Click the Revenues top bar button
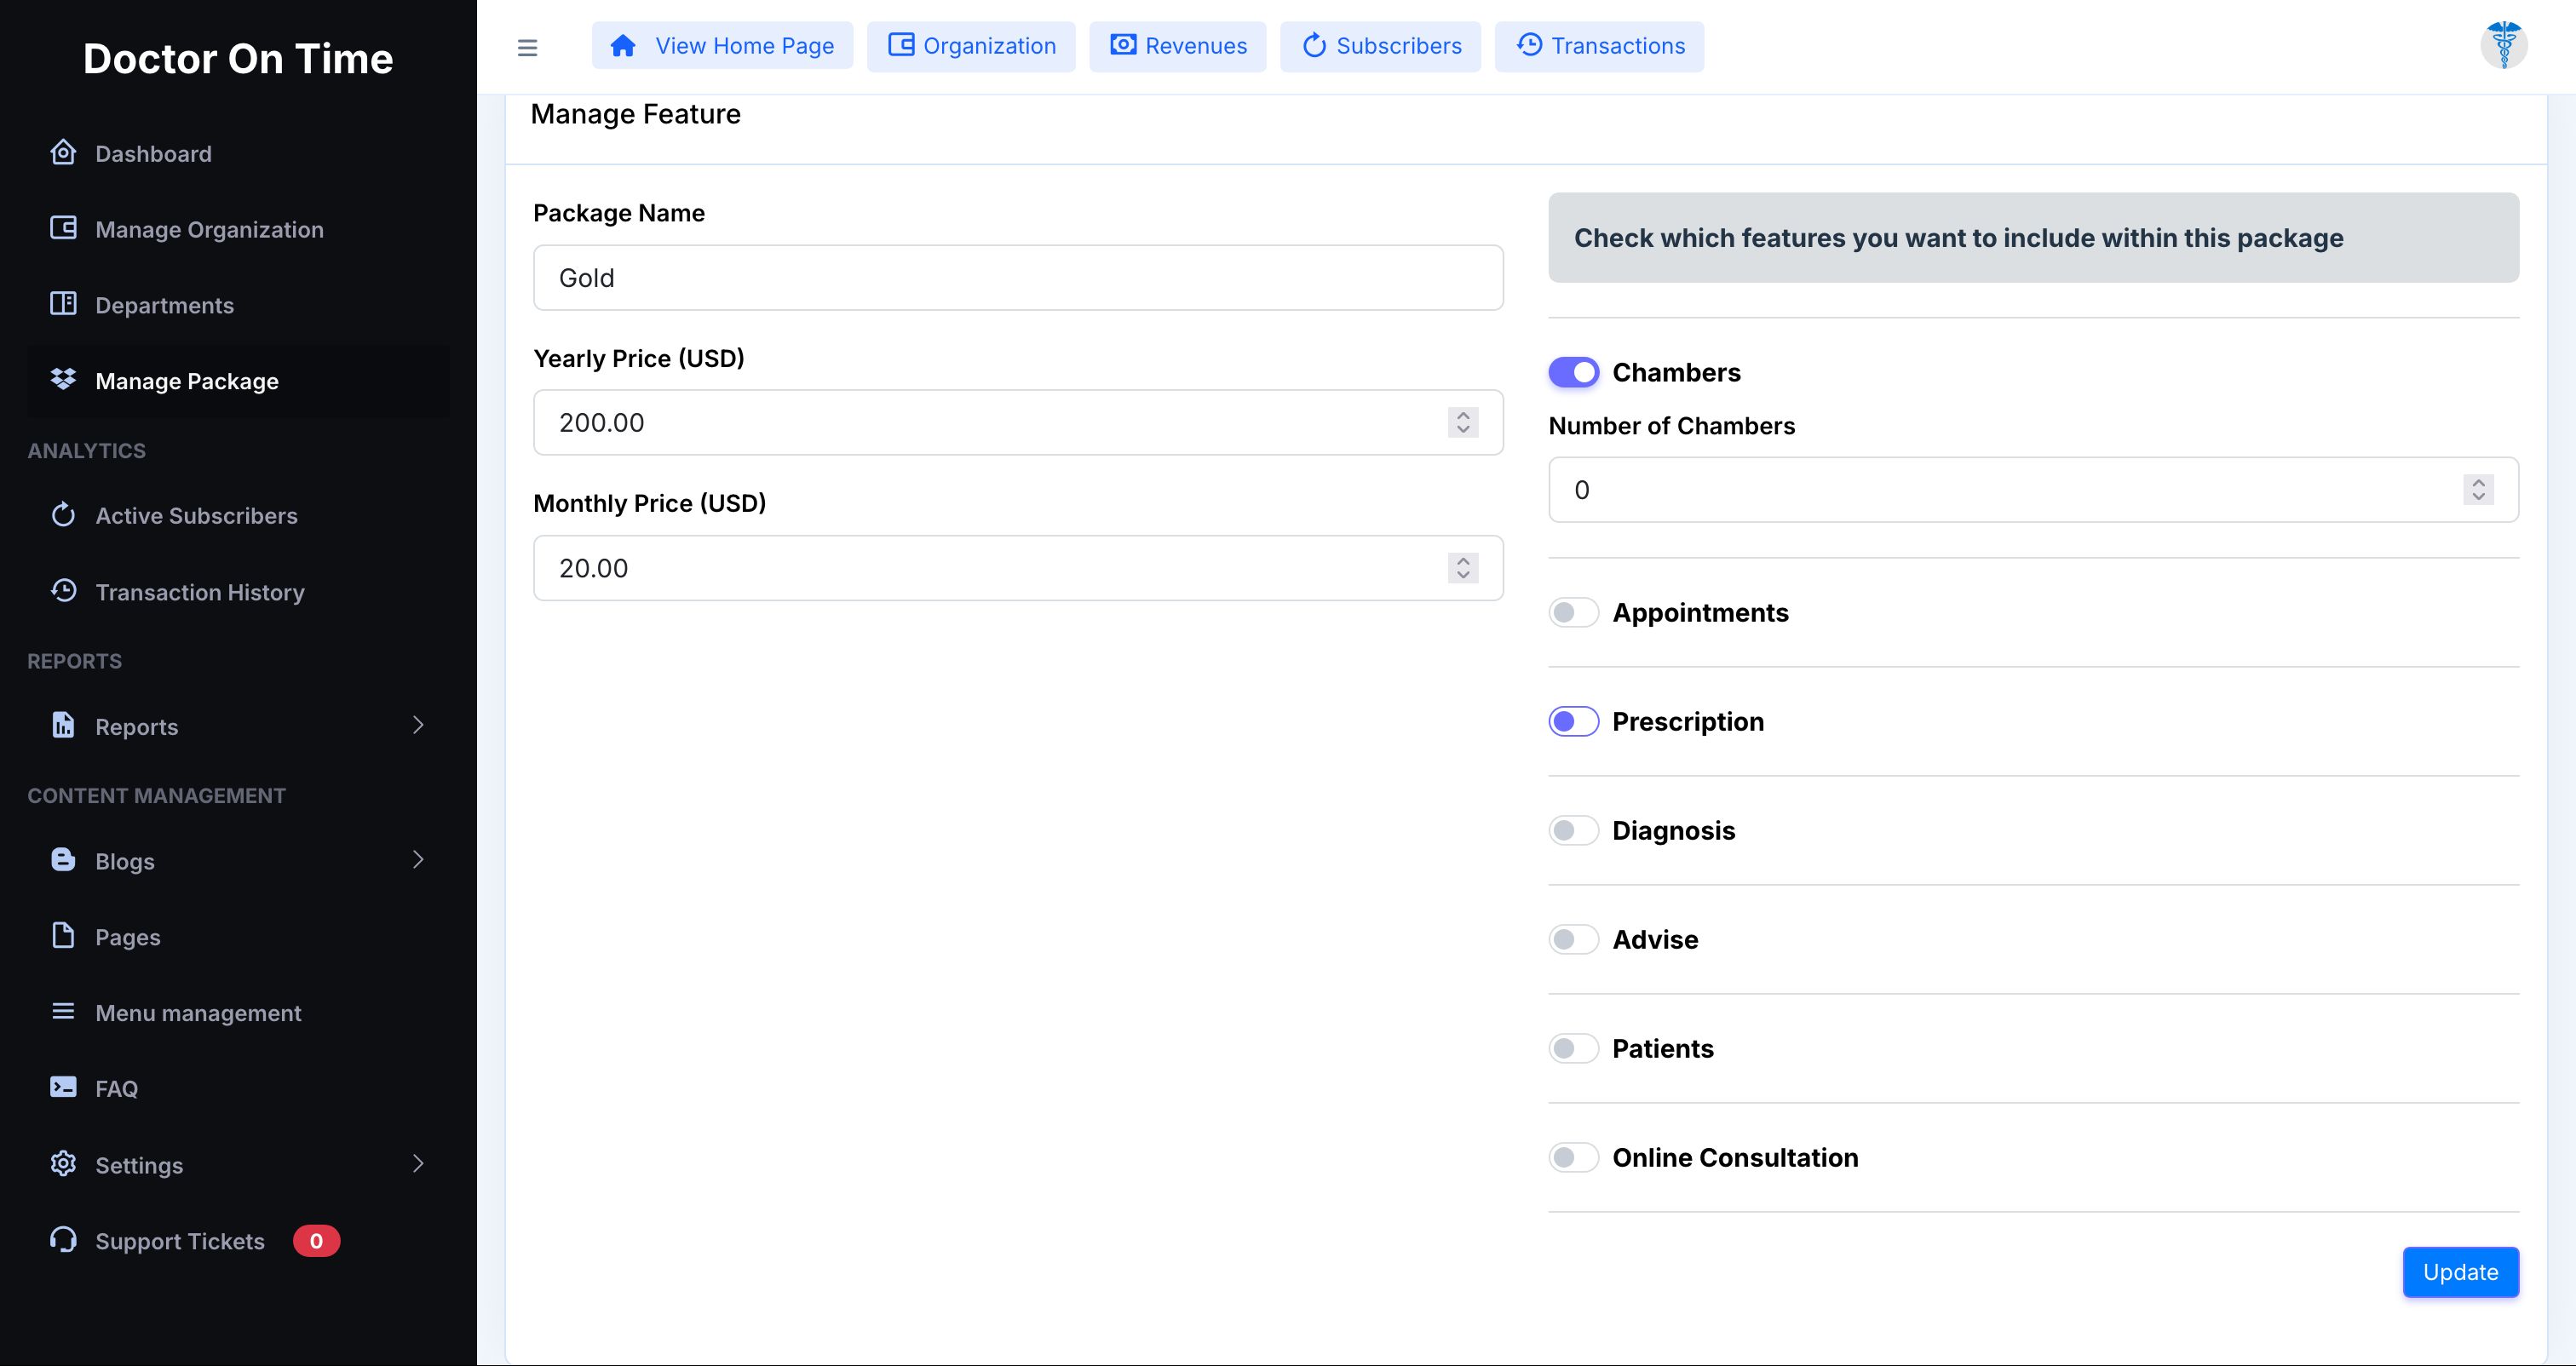 click(x=1177, y=46)
